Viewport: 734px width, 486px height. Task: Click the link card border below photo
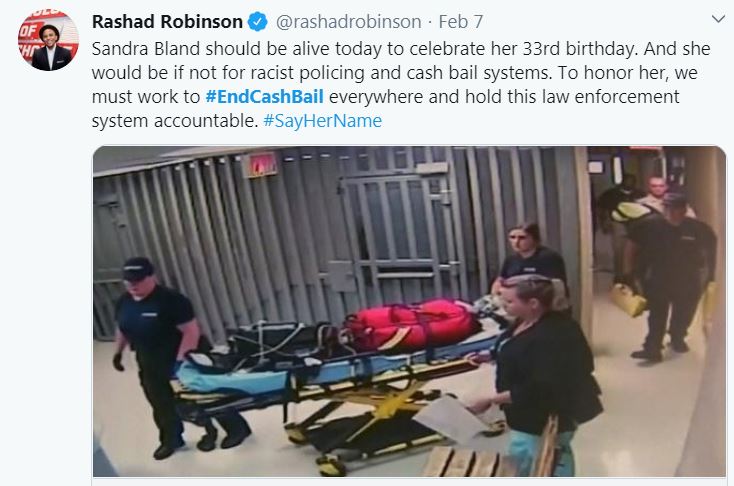[x=410, y=481]
